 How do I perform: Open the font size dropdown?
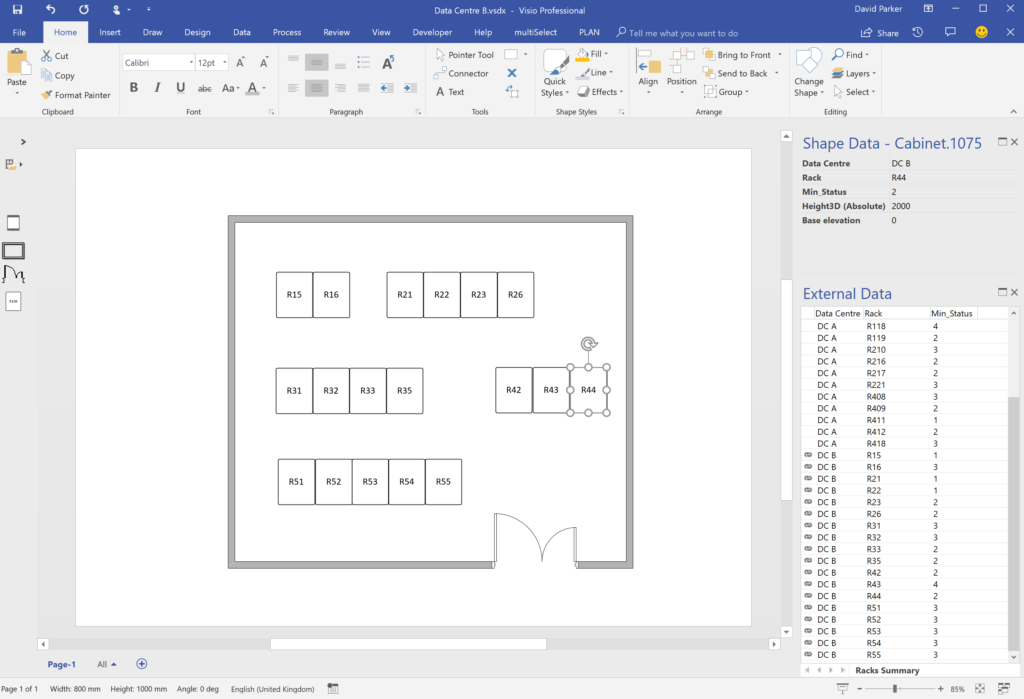[226, 62]
